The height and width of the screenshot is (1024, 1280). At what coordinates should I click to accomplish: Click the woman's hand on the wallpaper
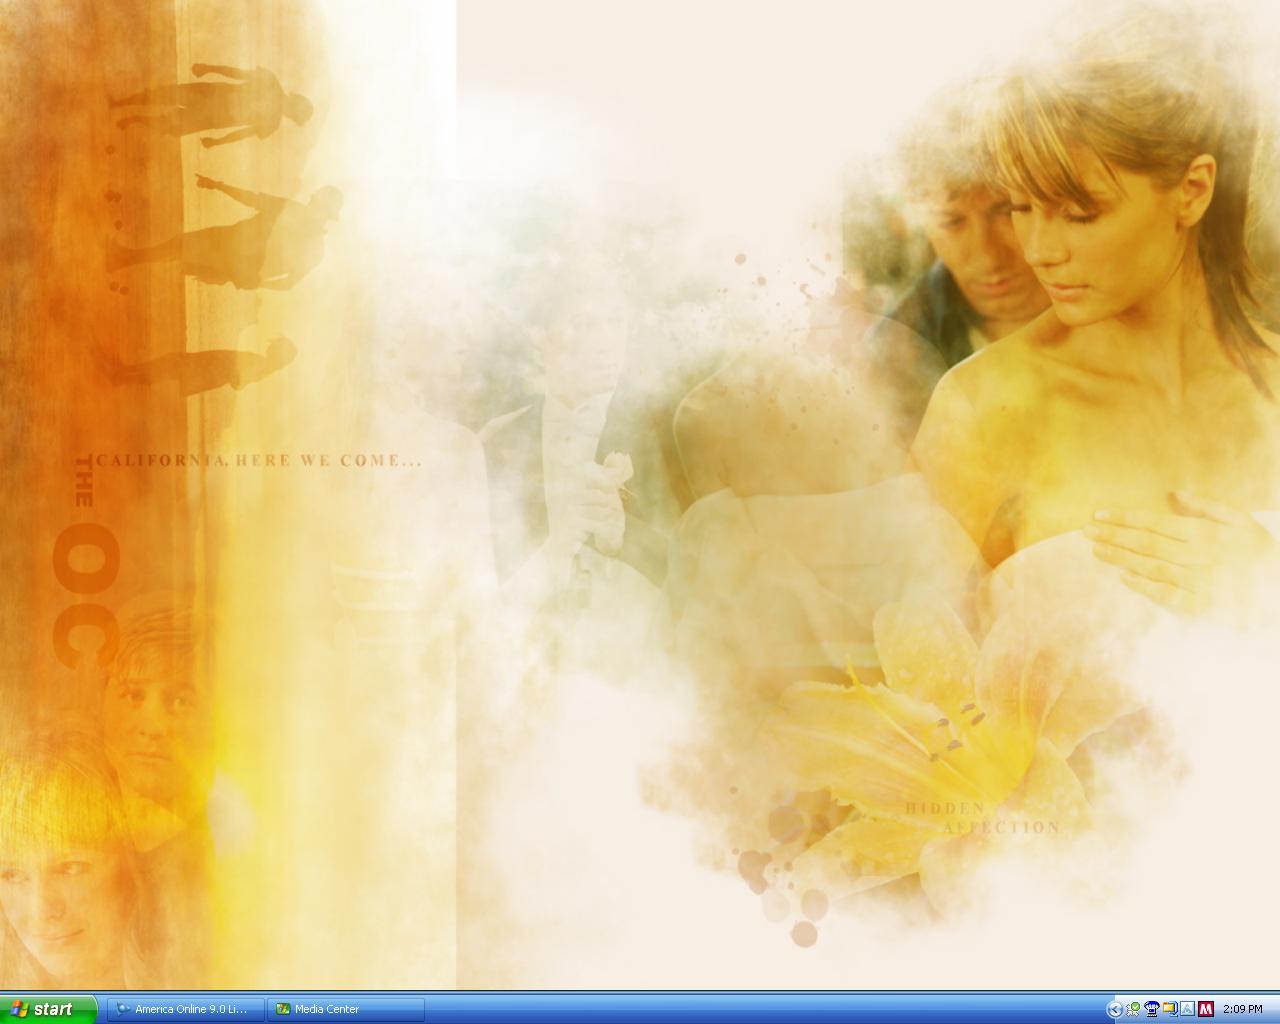click(1140, 540)
